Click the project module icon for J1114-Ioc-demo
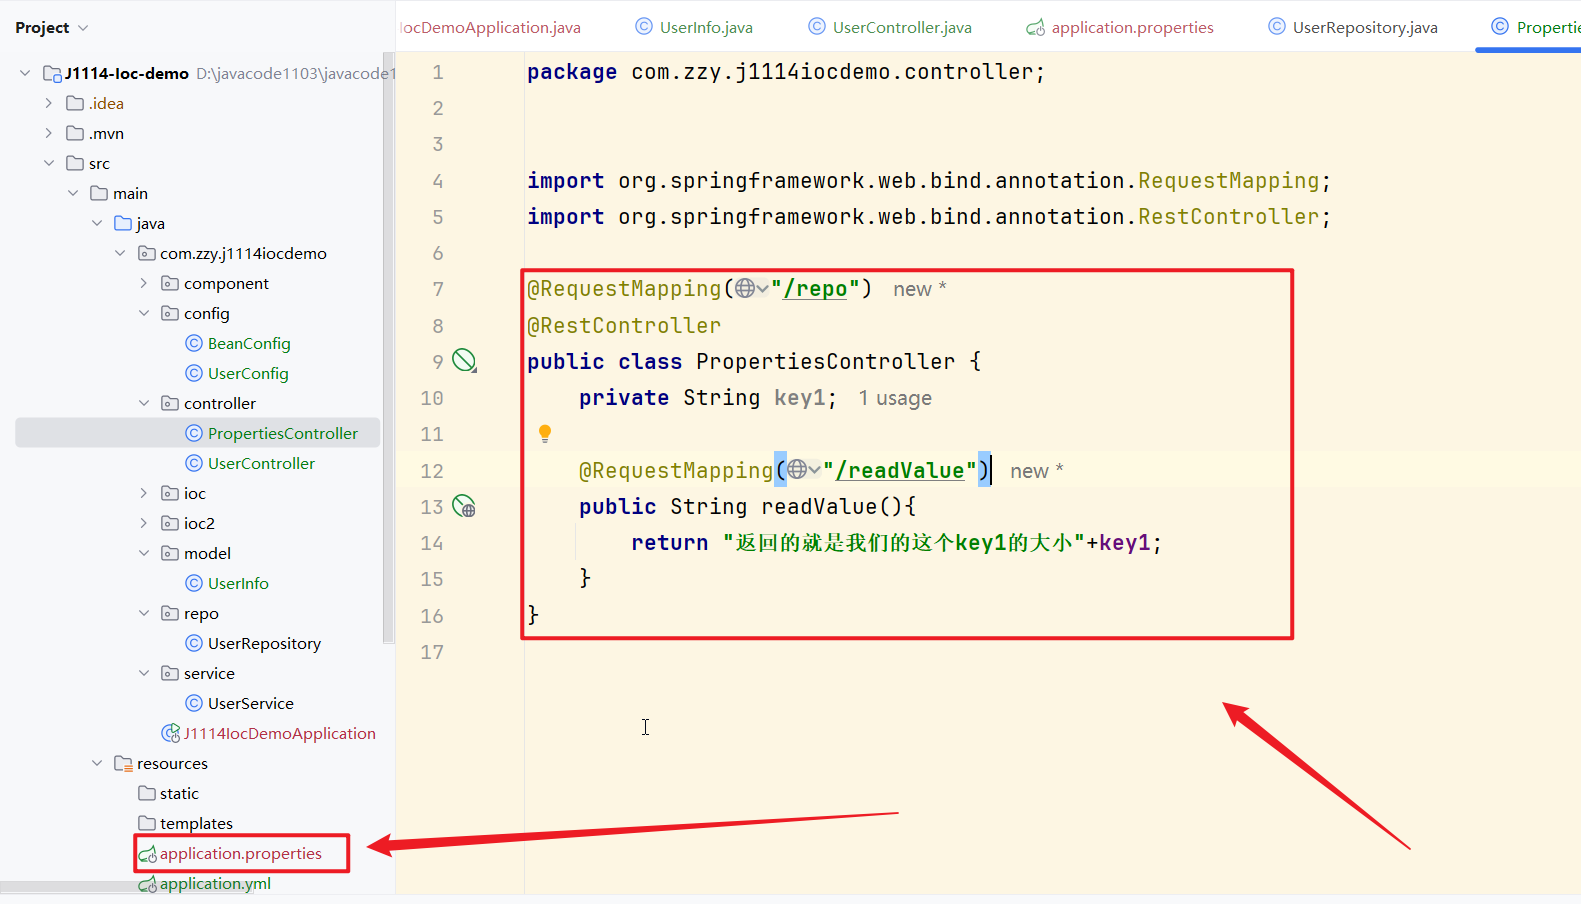This screenshot has height=904, width=1581. pyautogui.click(x=52, y=73)
